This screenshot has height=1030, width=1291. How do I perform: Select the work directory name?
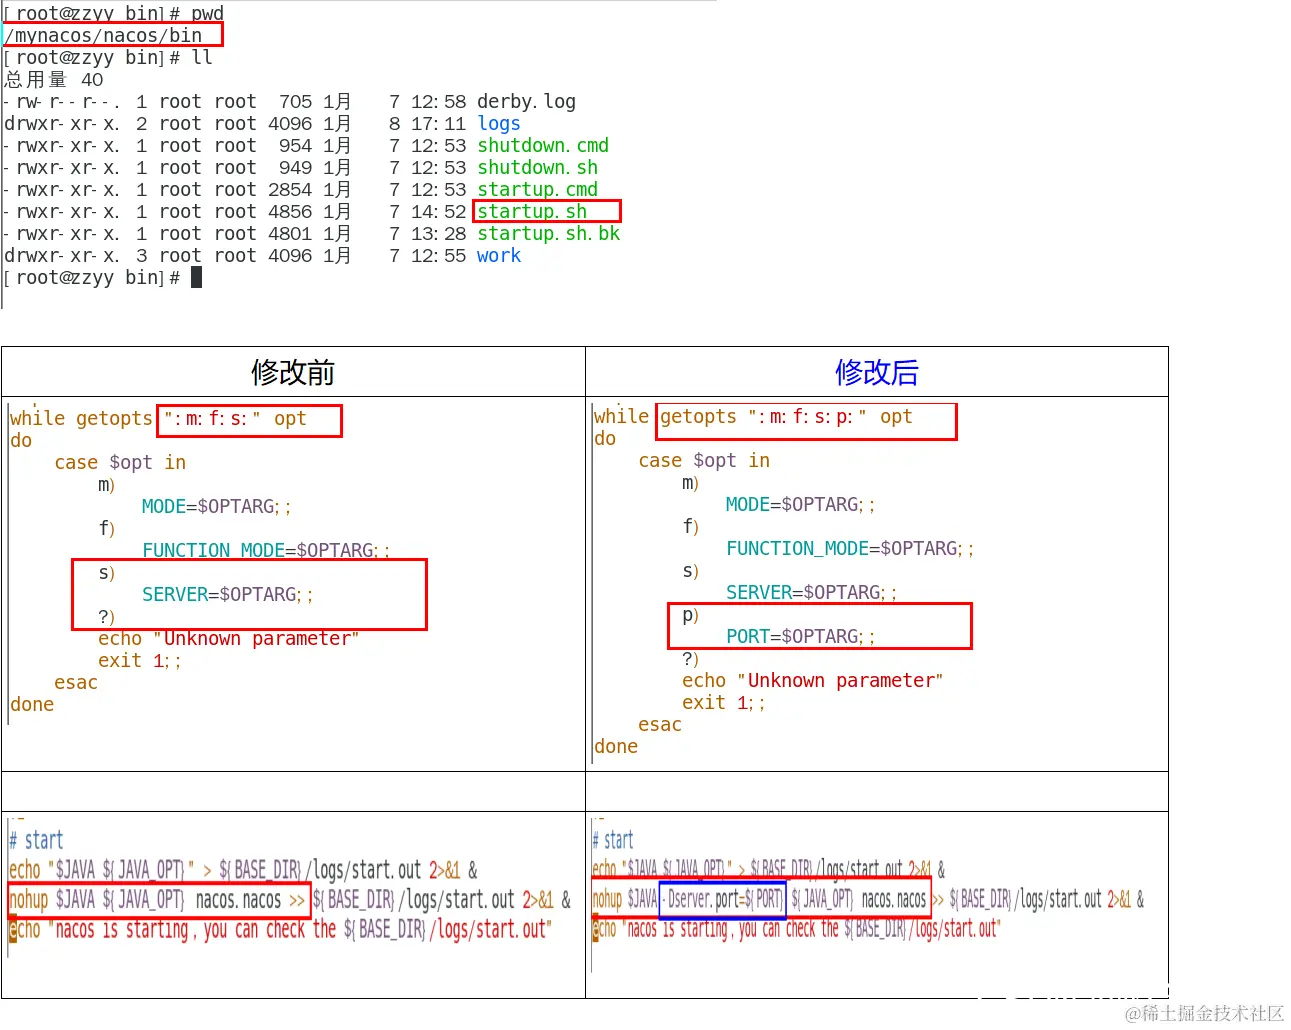[499, 255]
